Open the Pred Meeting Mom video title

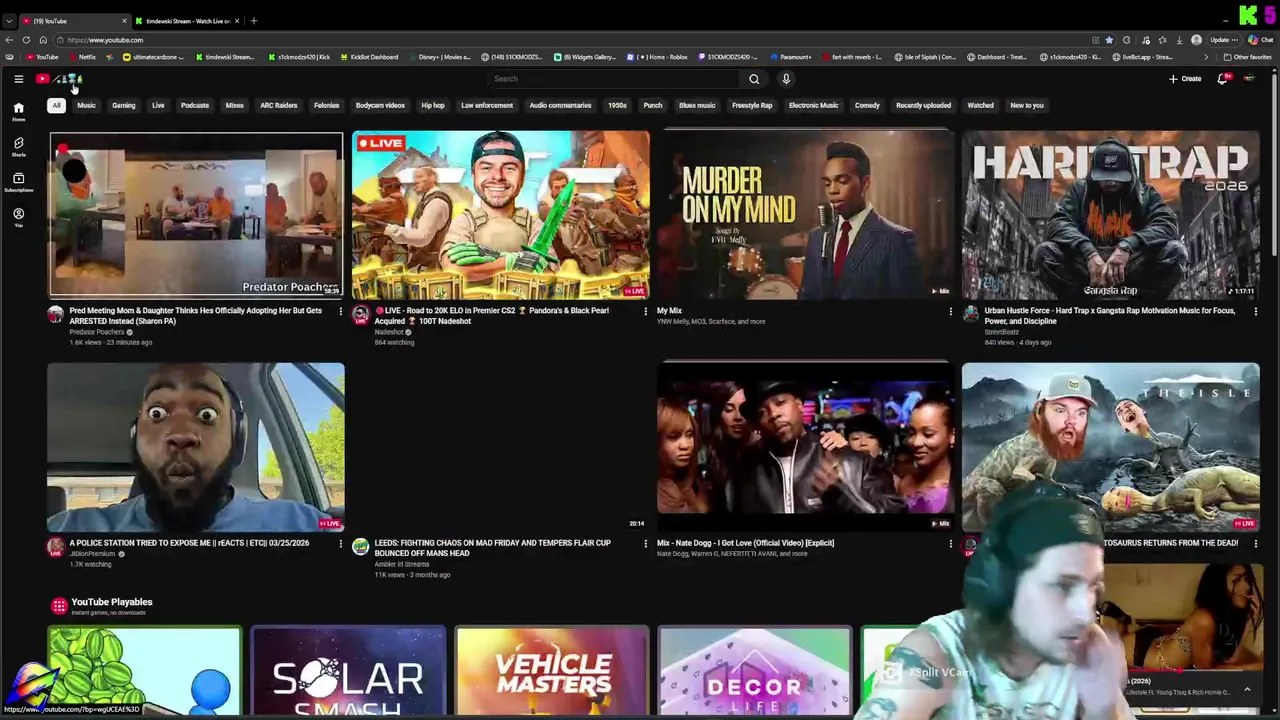[x=196, y=316]
